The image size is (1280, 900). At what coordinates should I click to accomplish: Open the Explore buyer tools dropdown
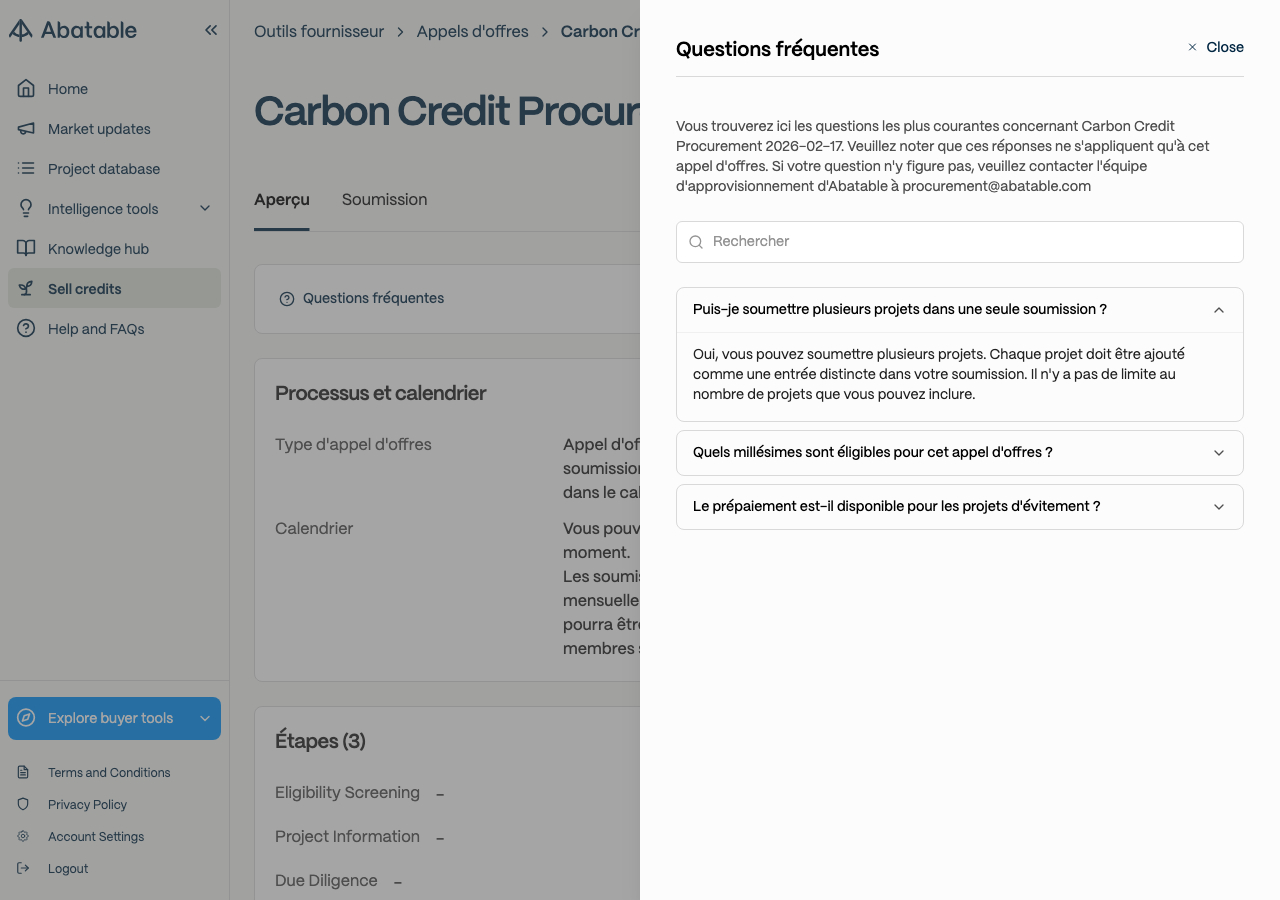click(x=114, y=718)
